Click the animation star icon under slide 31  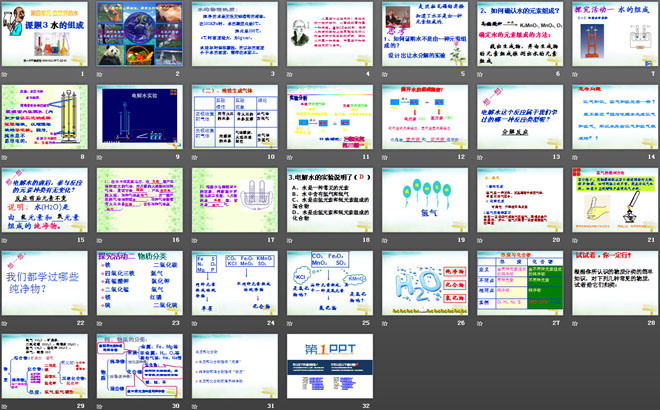point(195,406)
